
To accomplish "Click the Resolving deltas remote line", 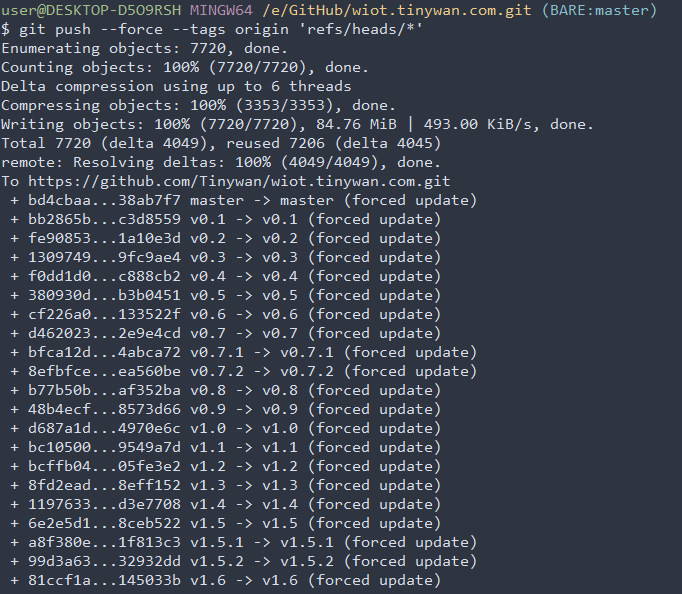I will coord(221,162).
